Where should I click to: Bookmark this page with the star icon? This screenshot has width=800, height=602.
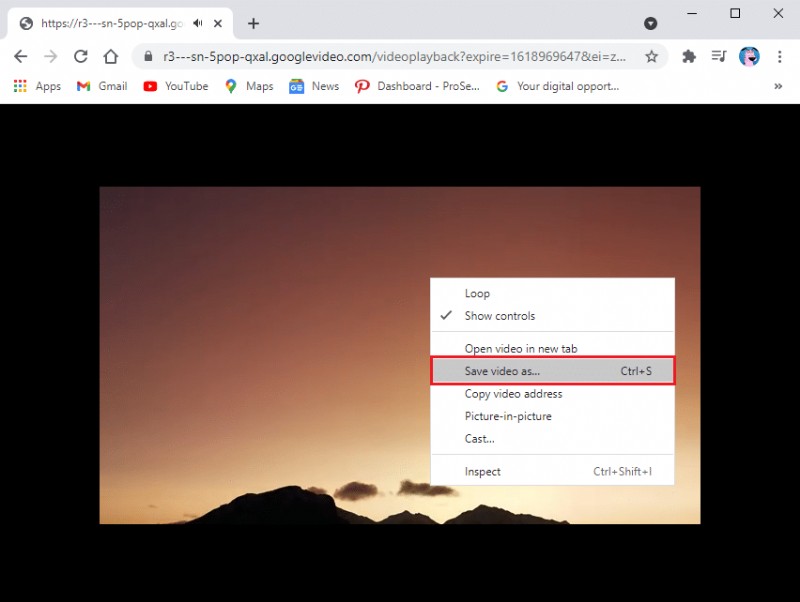[652, 57]
